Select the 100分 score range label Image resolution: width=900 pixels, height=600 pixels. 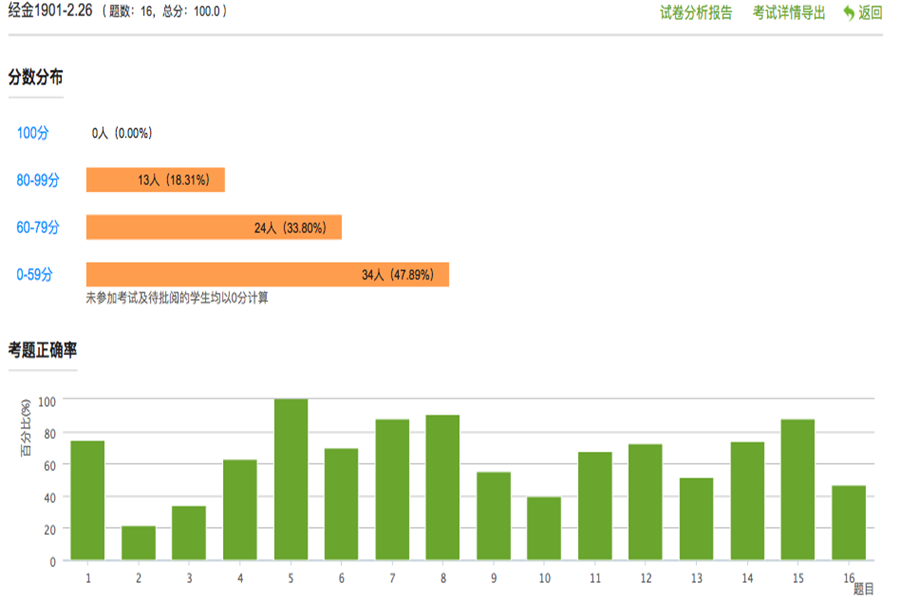point(33,133)
